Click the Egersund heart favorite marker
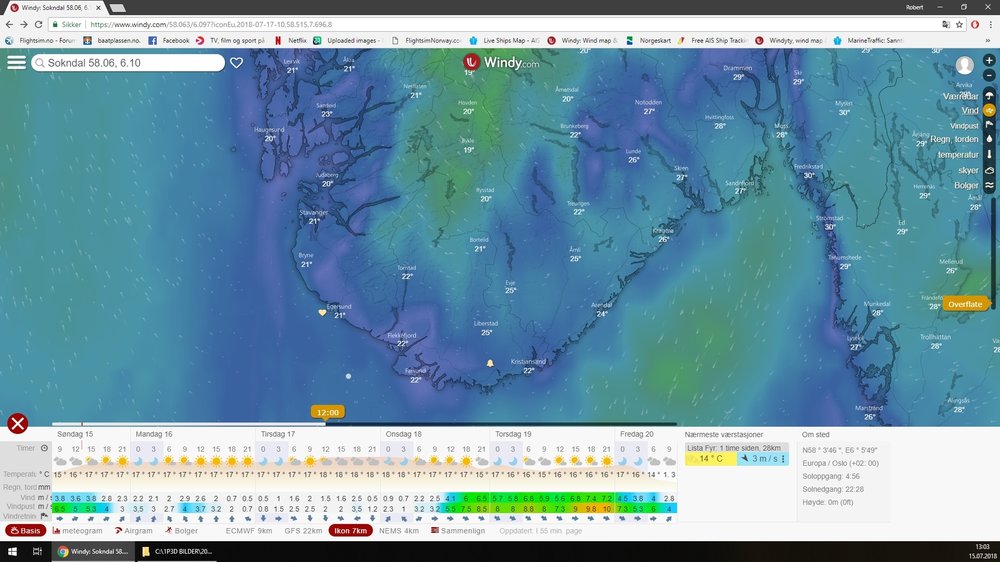Viewport: 1000px width, 562px height. point(322,313)
